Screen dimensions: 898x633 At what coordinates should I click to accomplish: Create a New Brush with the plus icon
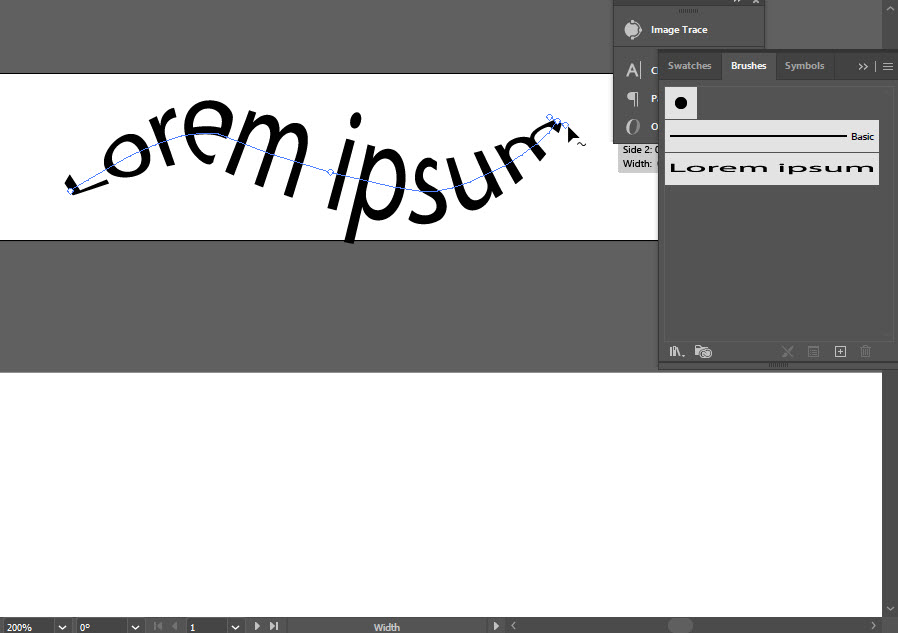[840, 351]
